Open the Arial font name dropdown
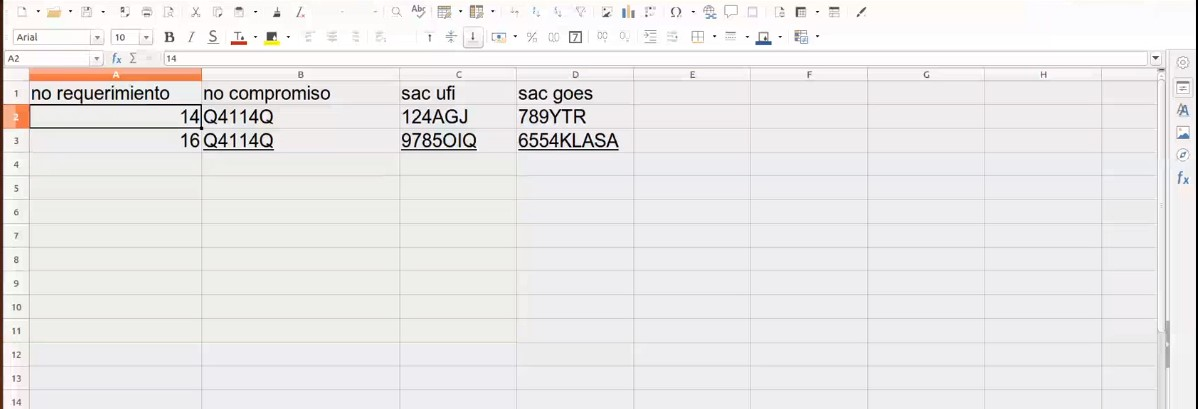 click(x=97, y=38)
